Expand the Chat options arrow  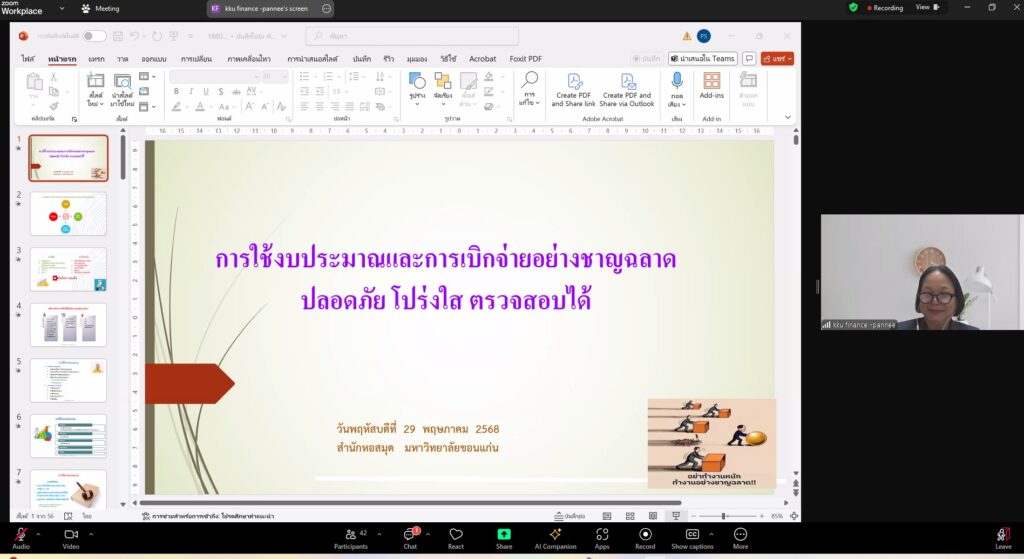tap(428, 534)
